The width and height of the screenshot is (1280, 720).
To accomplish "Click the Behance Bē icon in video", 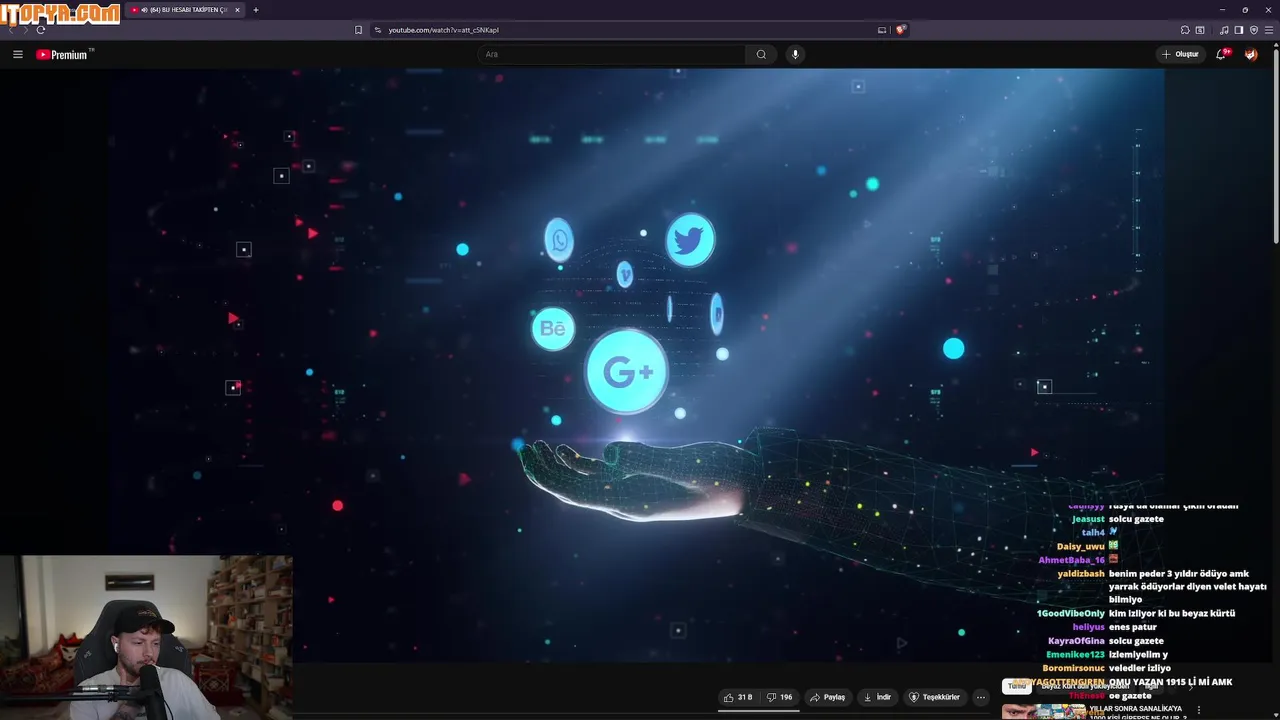I will [x=553, y=329].
